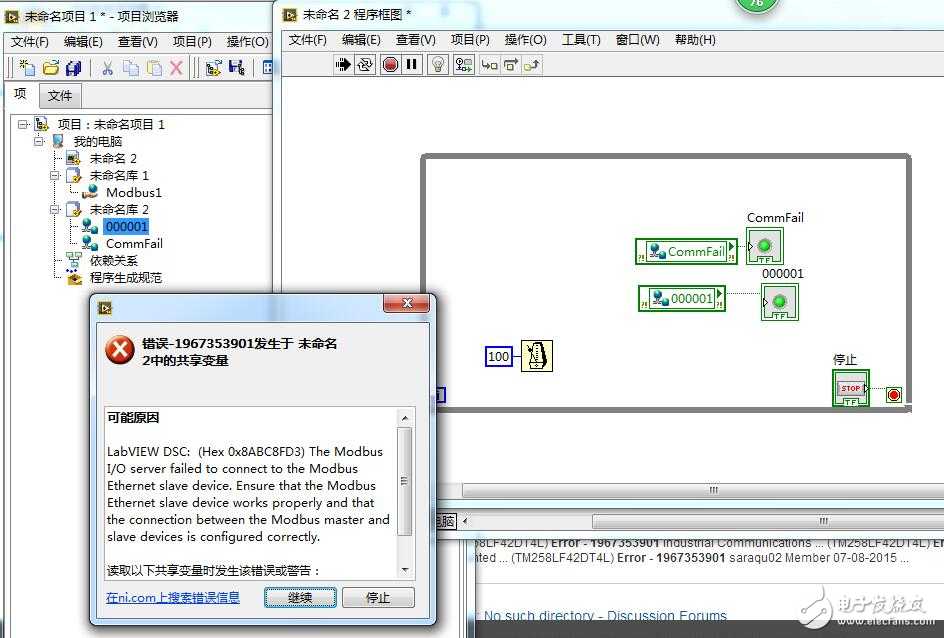This screenshot has width=944, height=638.
Task: Click Copy icon in project toolbar
Action: coord(131,68)
